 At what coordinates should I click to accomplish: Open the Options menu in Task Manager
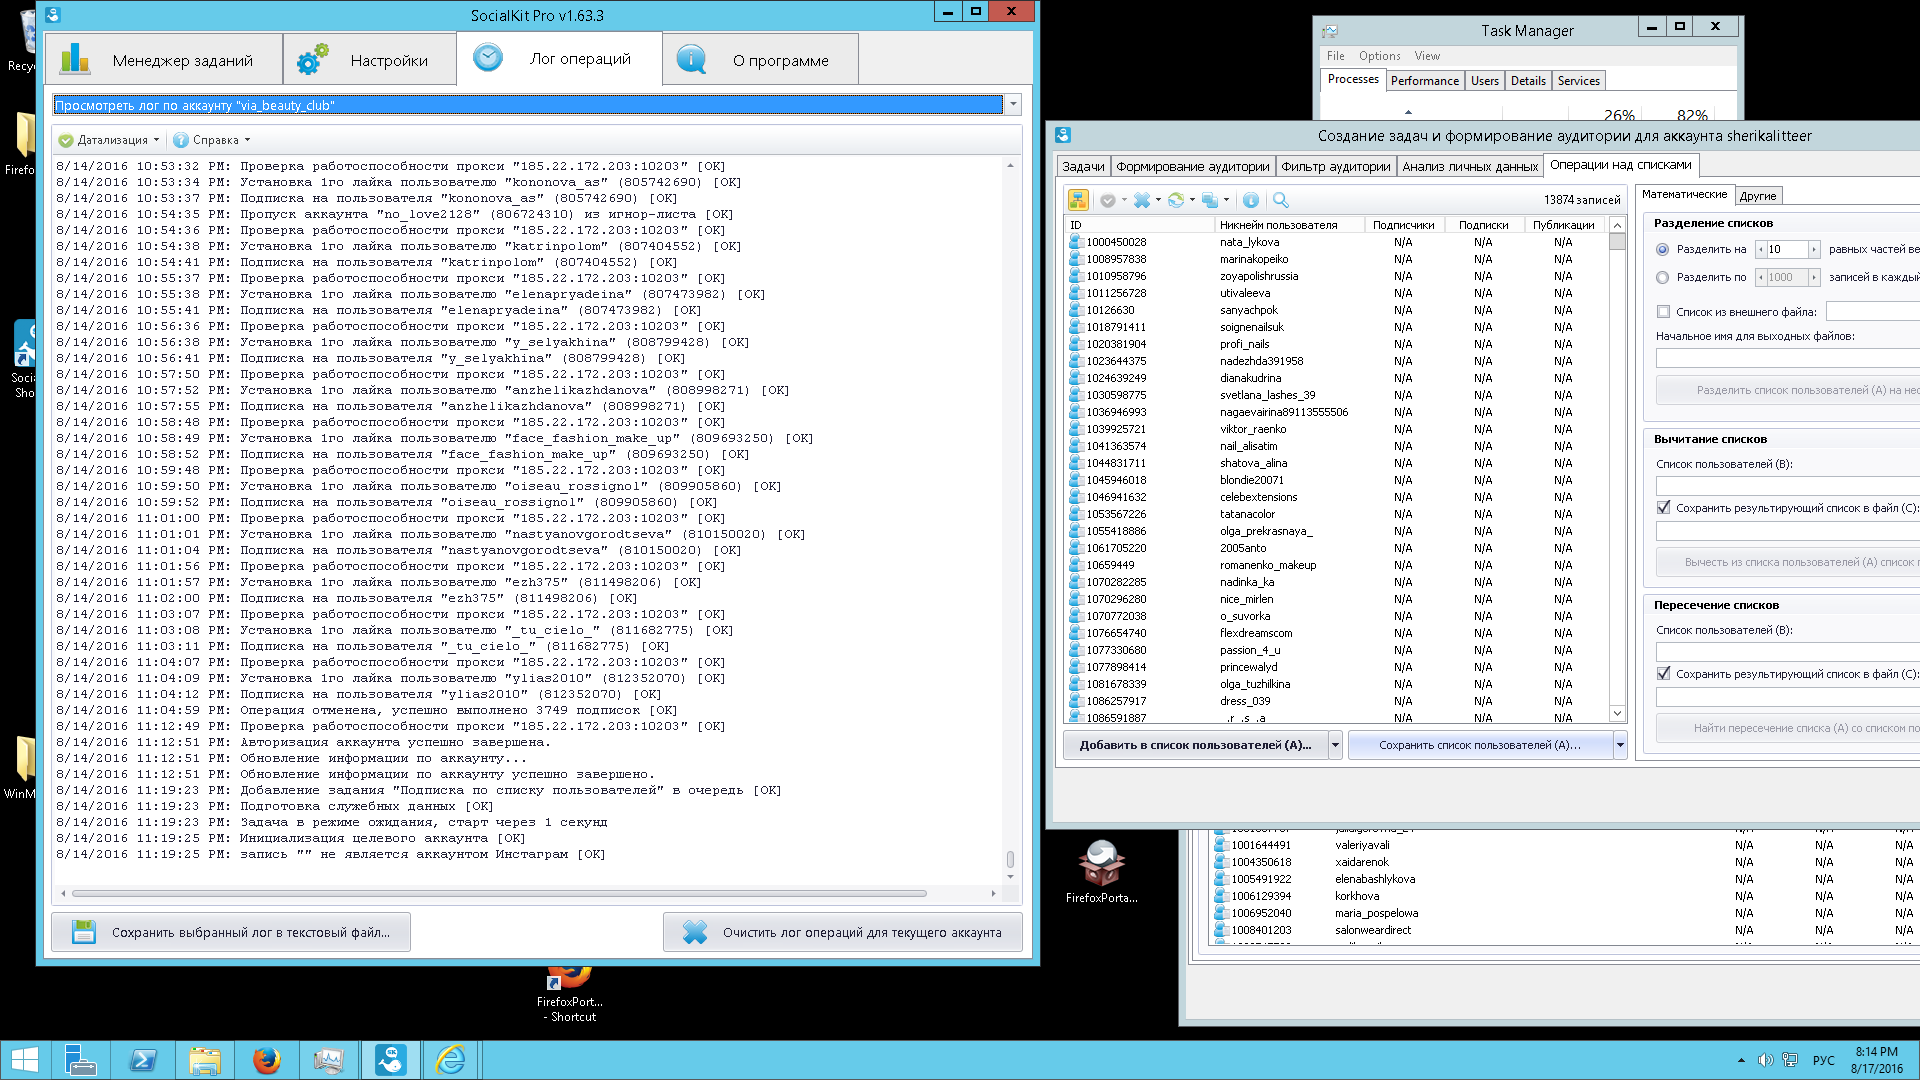pos(1379,56)
